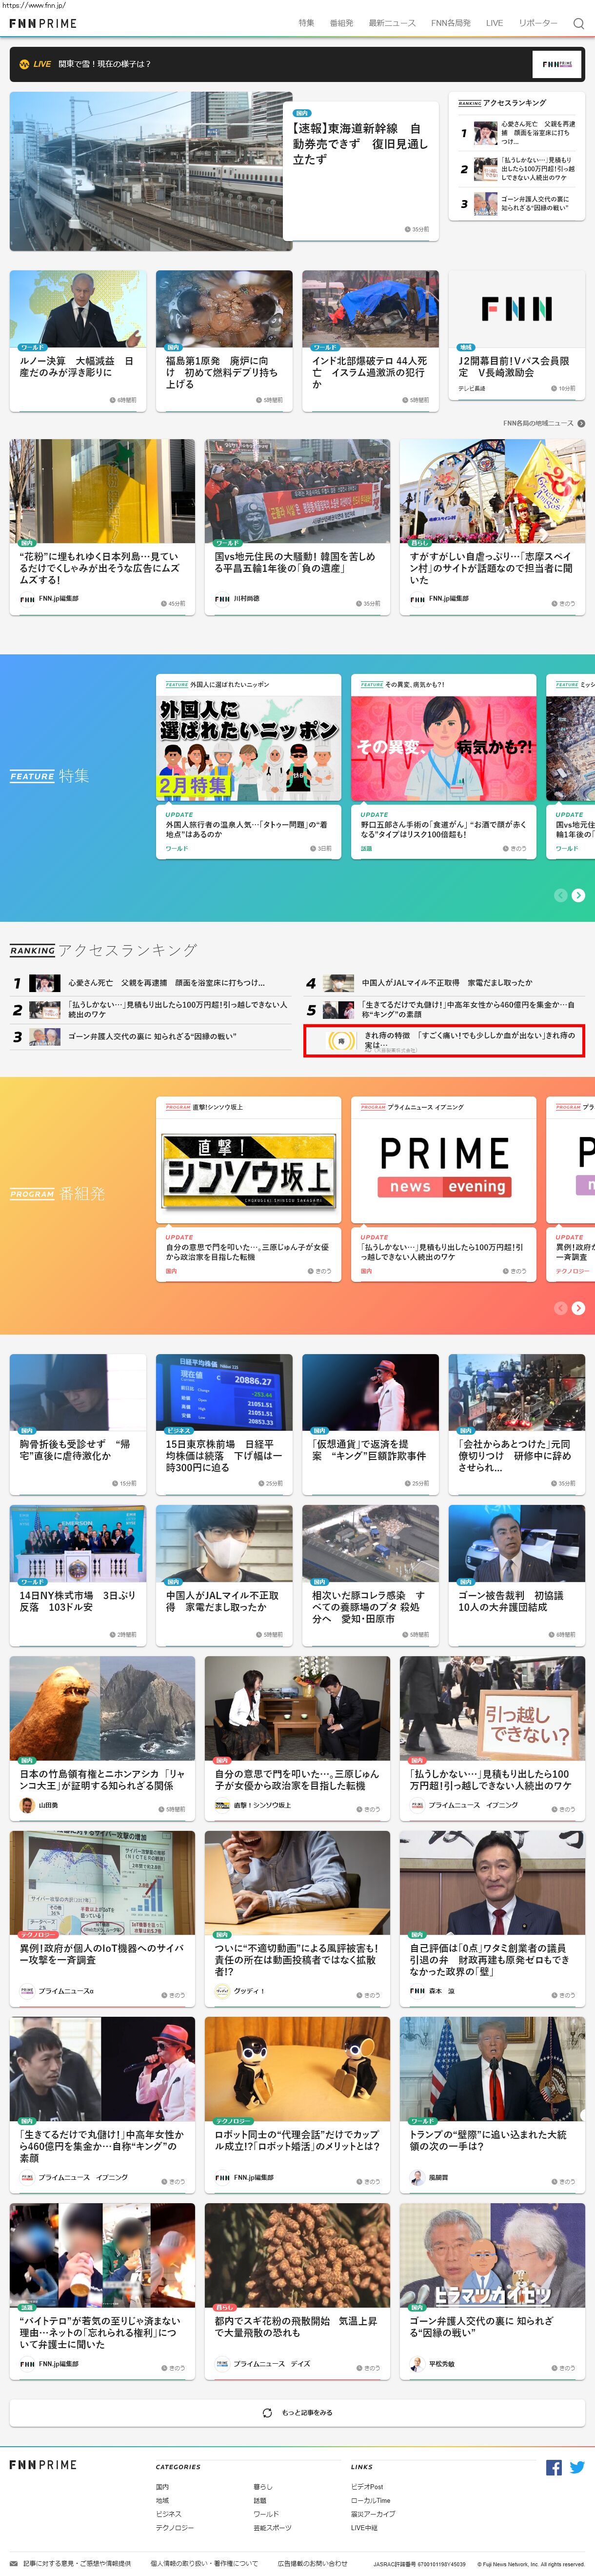Image resolution: width=595 pixels, height=2576 pixels.
Task: Open ranking item 3 ゴーン弁護人交代 in main ranking
Action: coord(150,1037)
